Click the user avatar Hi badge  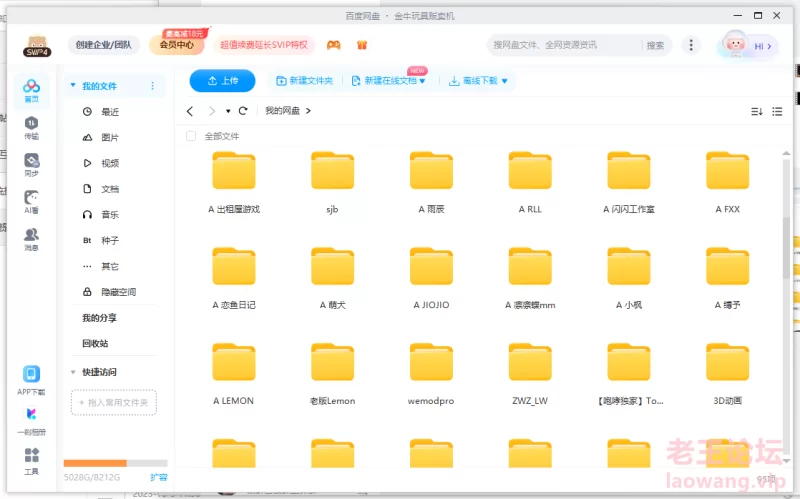click(x=748, y=45)
